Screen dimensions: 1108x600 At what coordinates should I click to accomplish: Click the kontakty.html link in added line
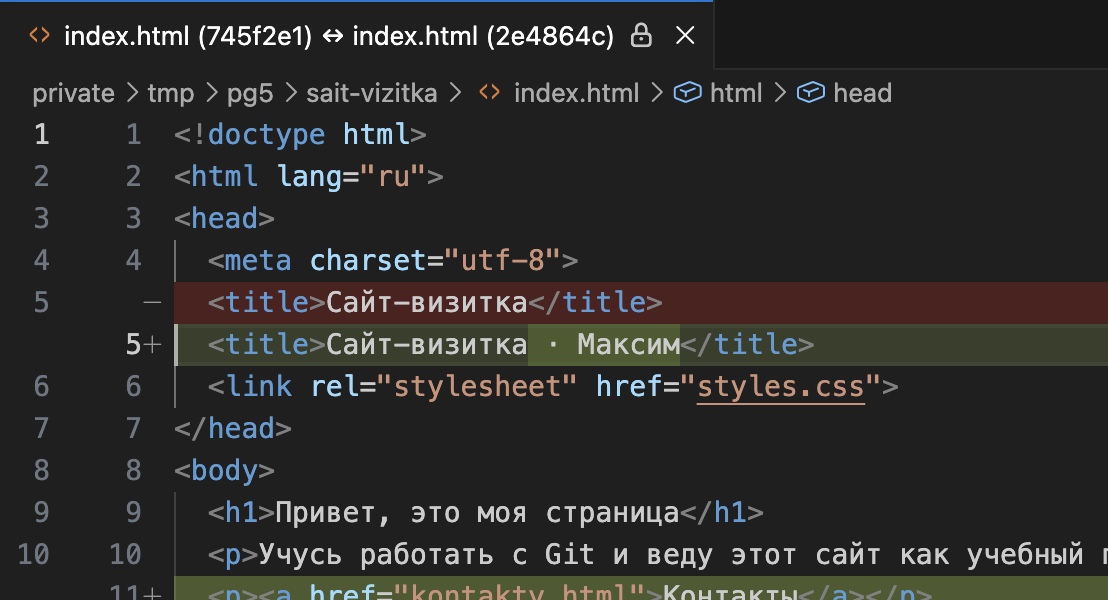(519, 592)
